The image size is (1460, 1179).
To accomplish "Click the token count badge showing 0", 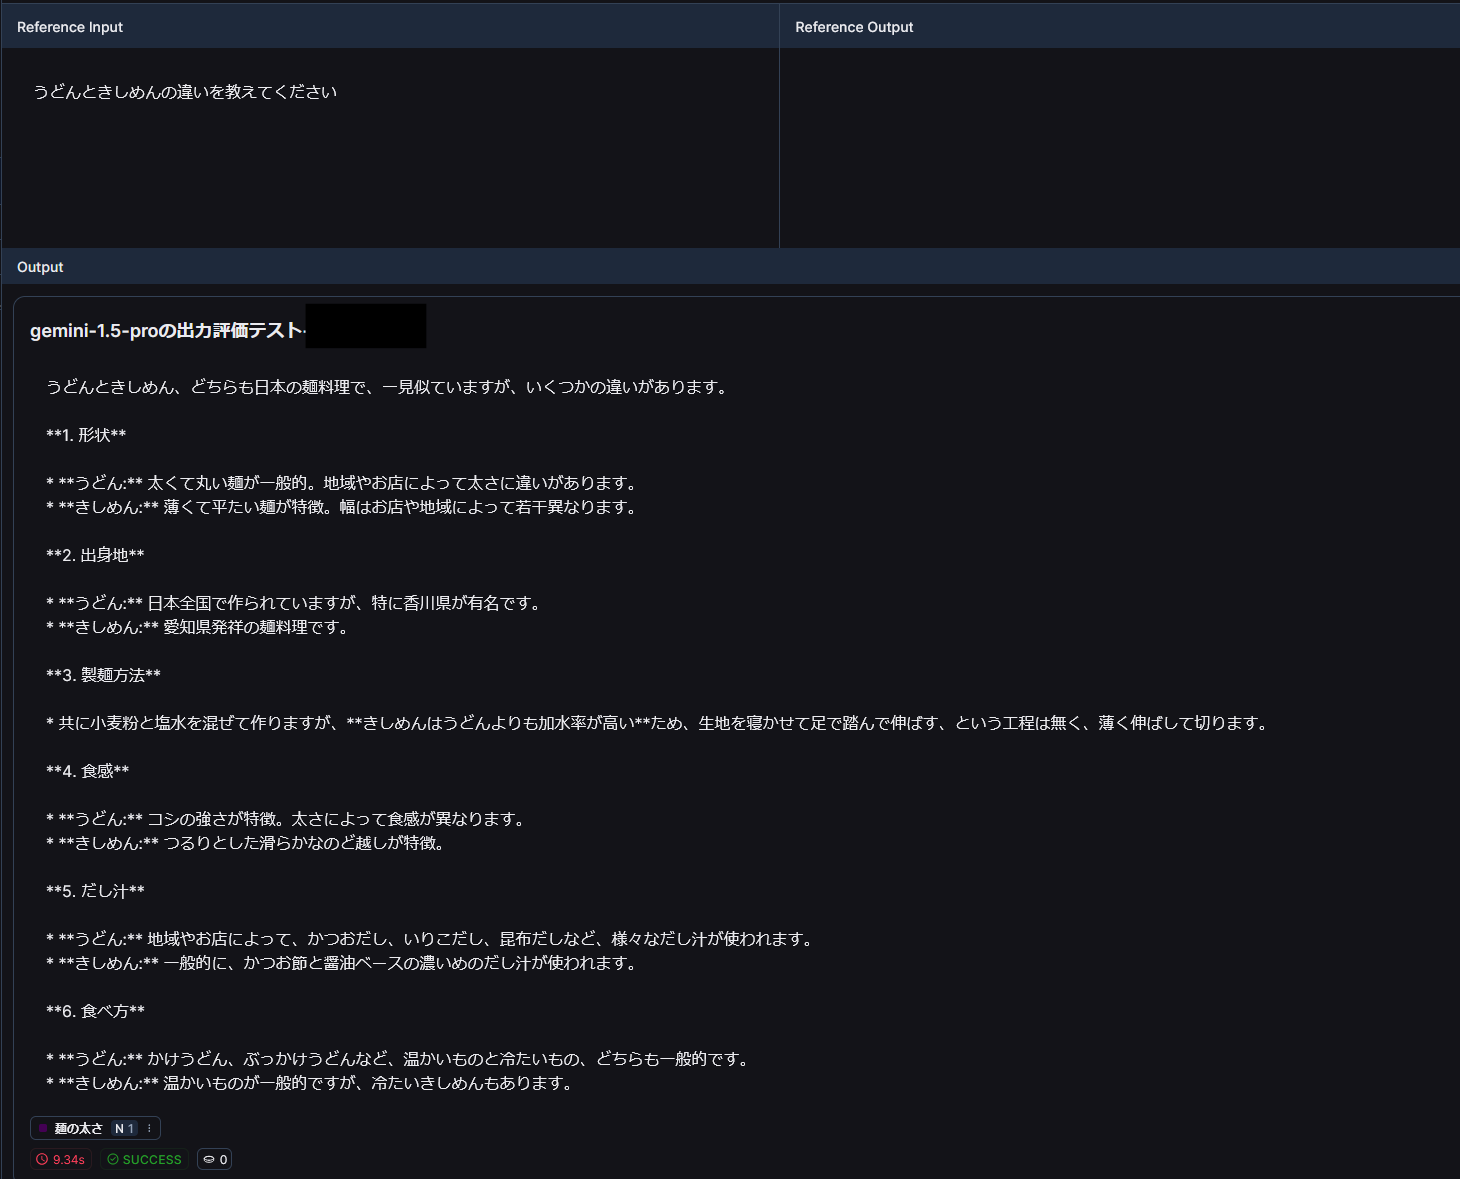I will pos(215,1160).
